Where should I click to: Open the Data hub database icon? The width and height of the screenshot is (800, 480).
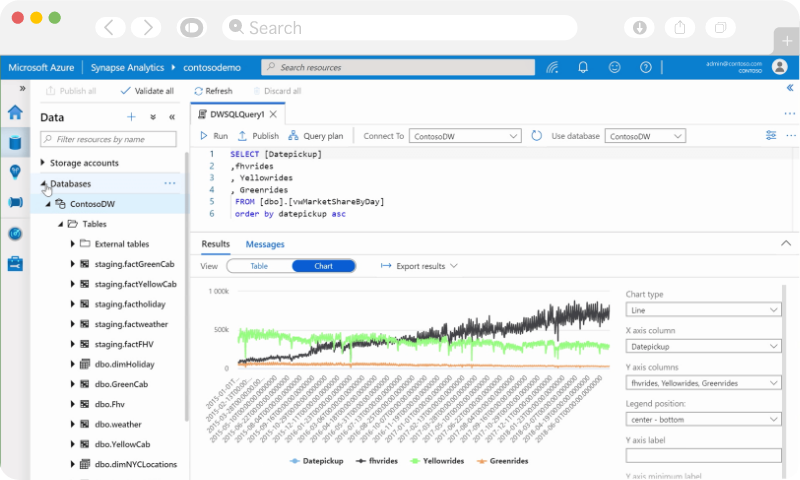tap(15, 143)
